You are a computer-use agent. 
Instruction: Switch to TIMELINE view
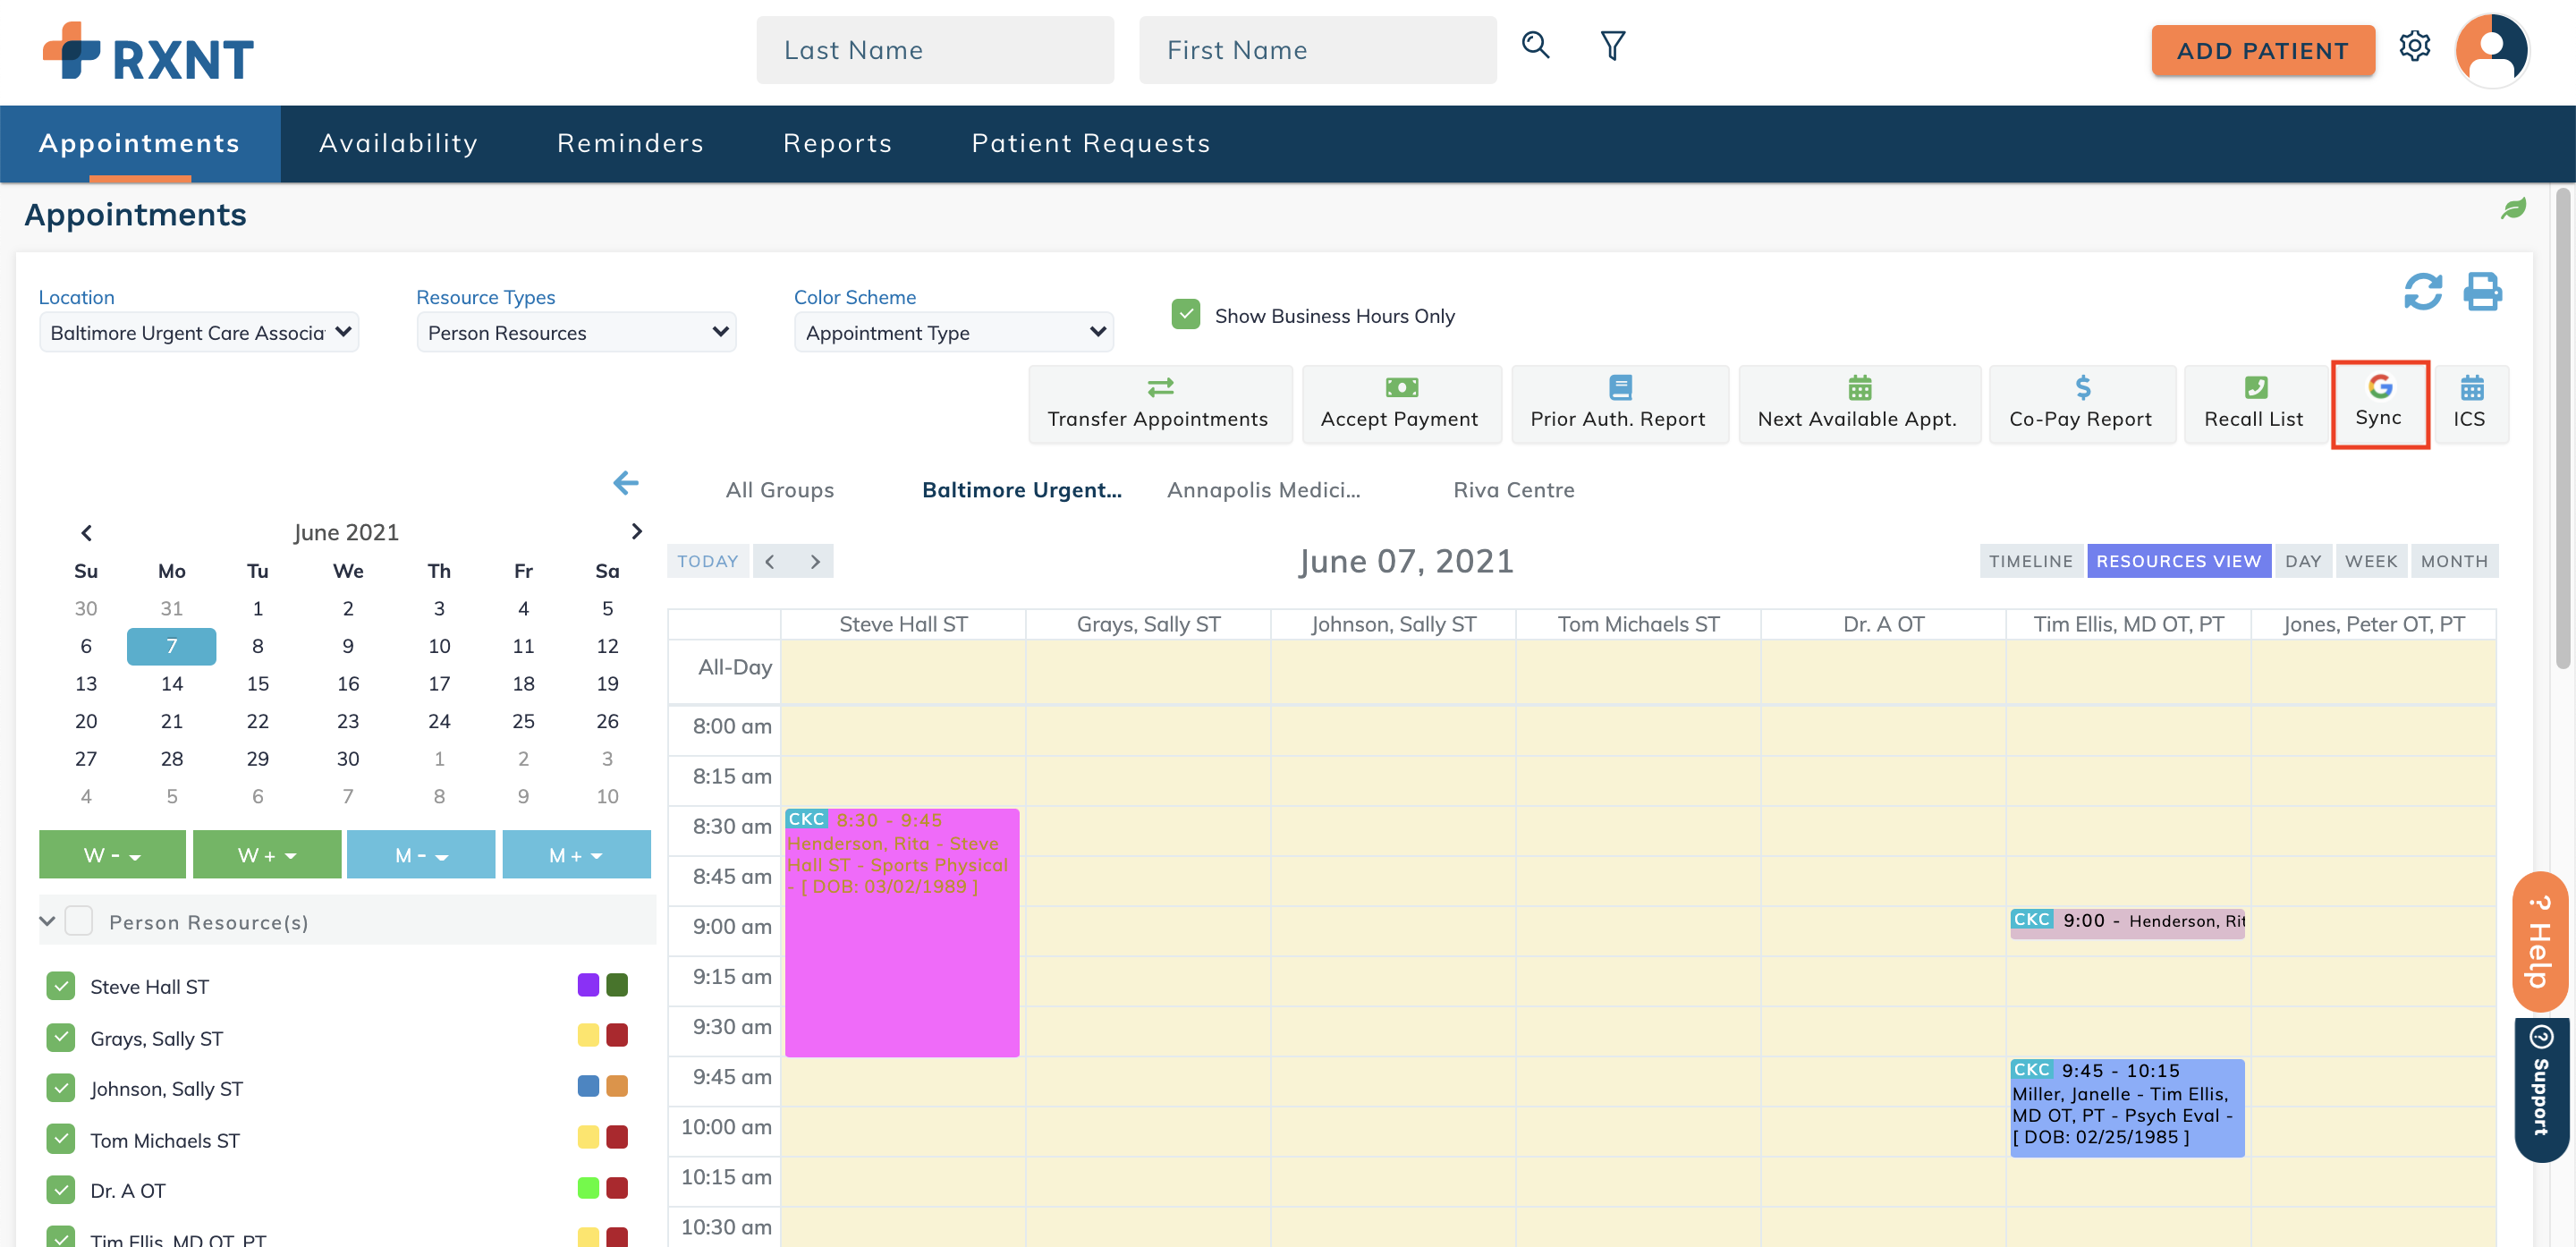coord(2030,561)
